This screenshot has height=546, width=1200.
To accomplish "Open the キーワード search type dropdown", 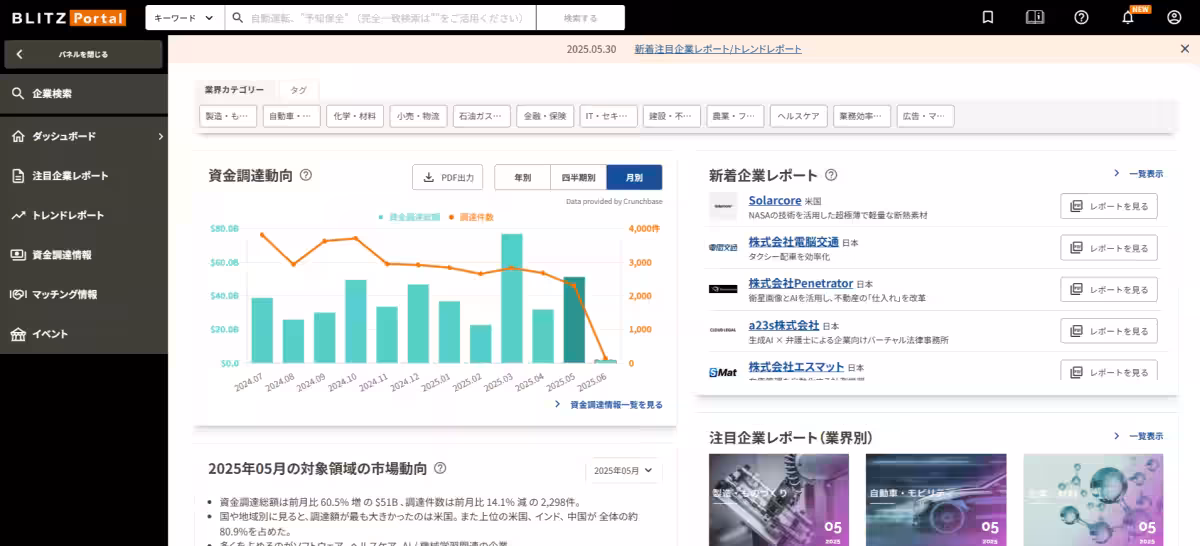I will tap(184, 18).
